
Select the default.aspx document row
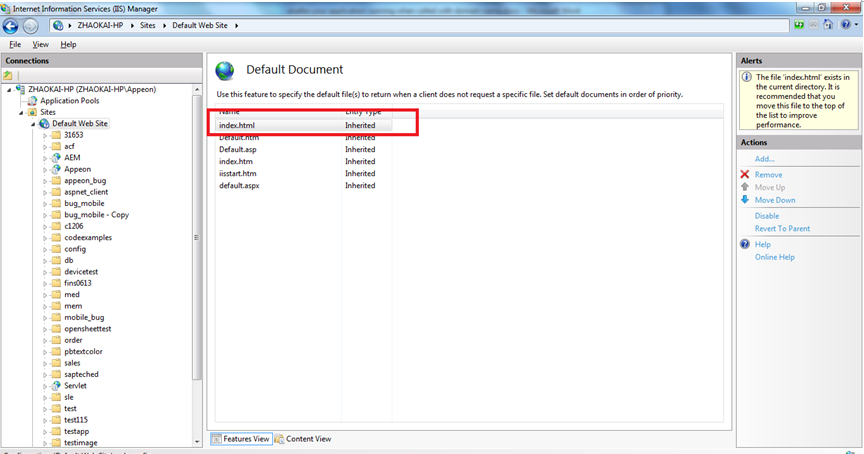pyautogui.click(x=304, y=186)
